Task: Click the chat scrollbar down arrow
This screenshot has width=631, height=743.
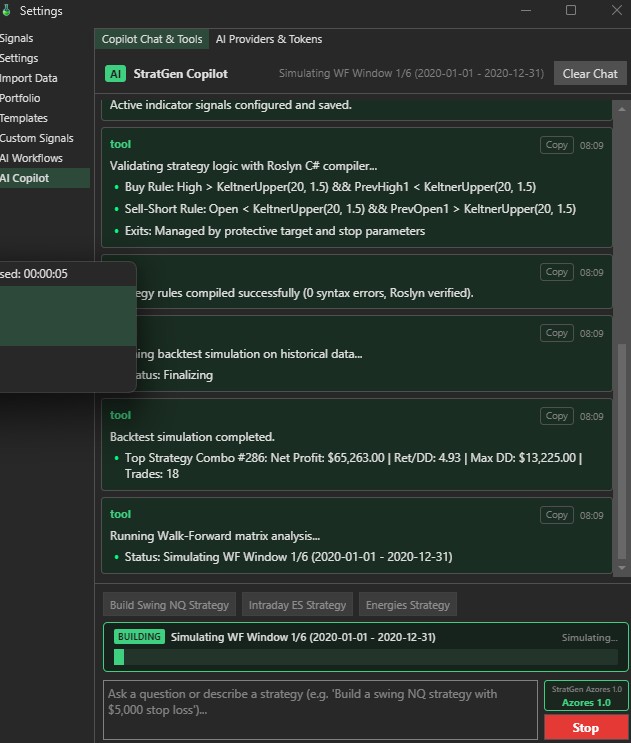Action: (x=622, y=568)
